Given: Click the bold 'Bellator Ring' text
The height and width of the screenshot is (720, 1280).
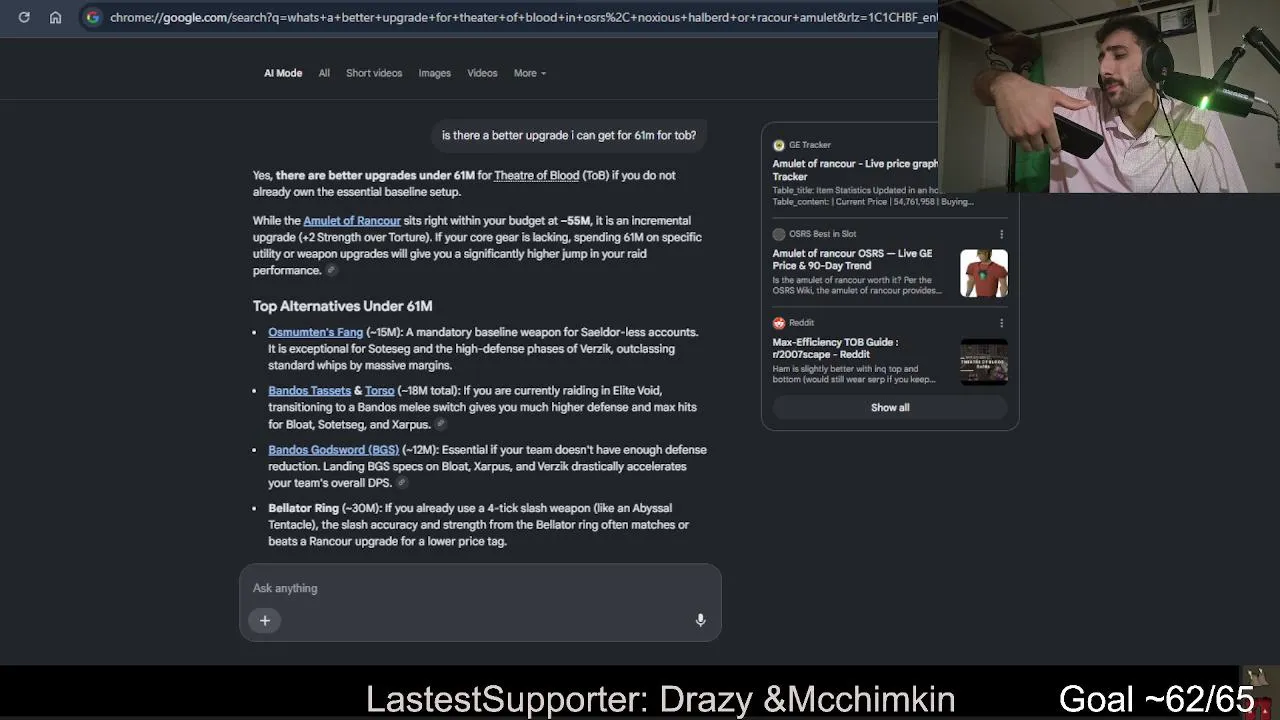Looking at the screenshot, I should click(x=303, y=509).
